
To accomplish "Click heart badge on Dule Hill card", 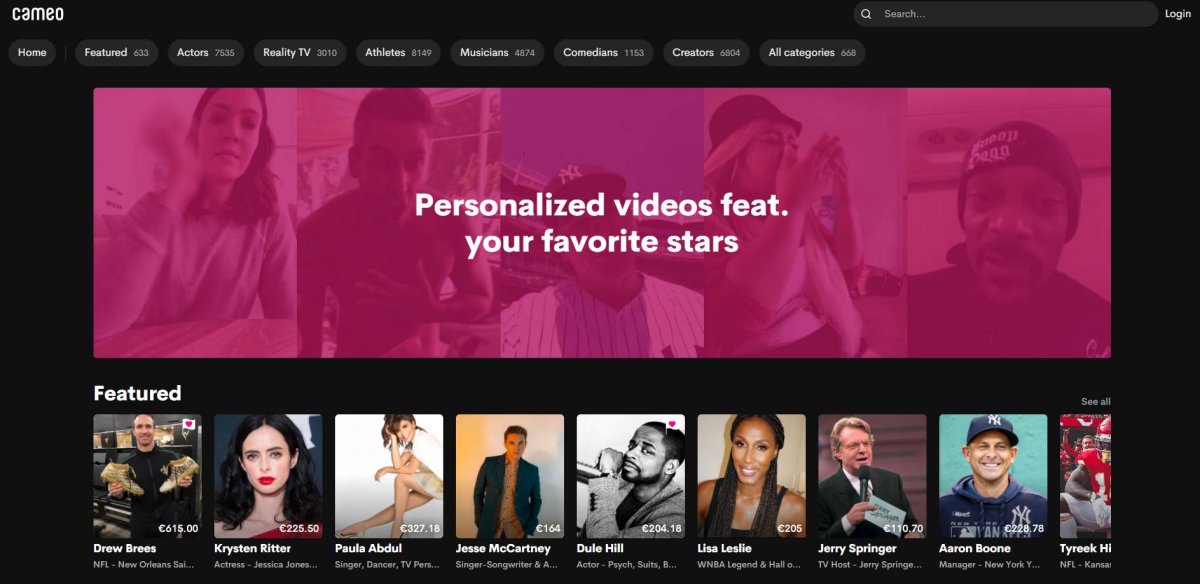I will [671, 424].
